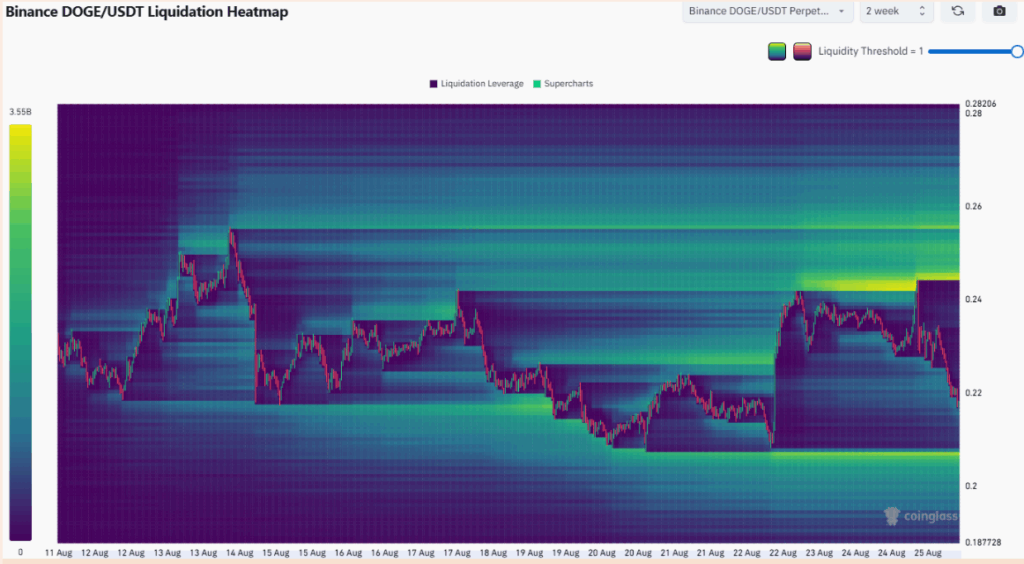Open the Binance DOGE/USDT Perpetual pair dropdown

pos(767,11)
